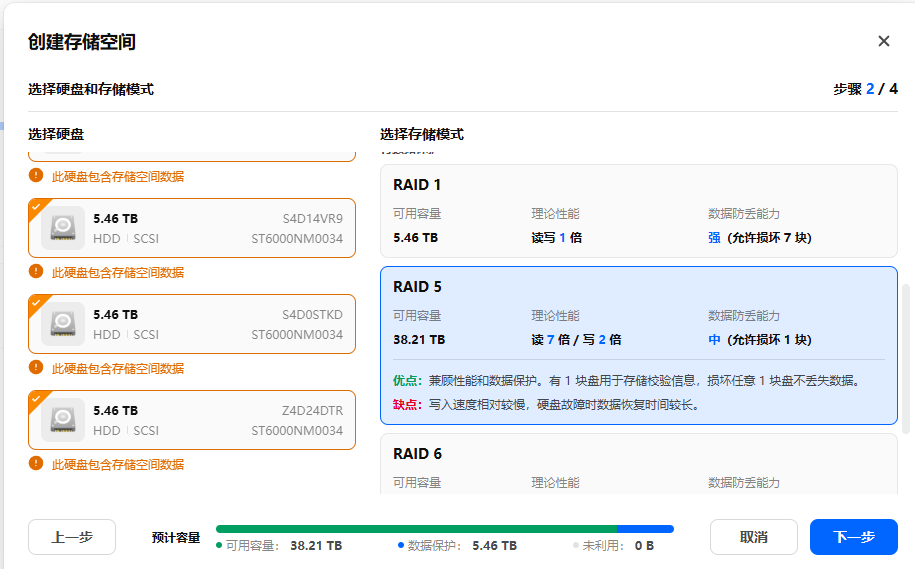Click the warning icon directly above disk S4D14VR9
The image size is (915, 569).
[x=36, y=175]
